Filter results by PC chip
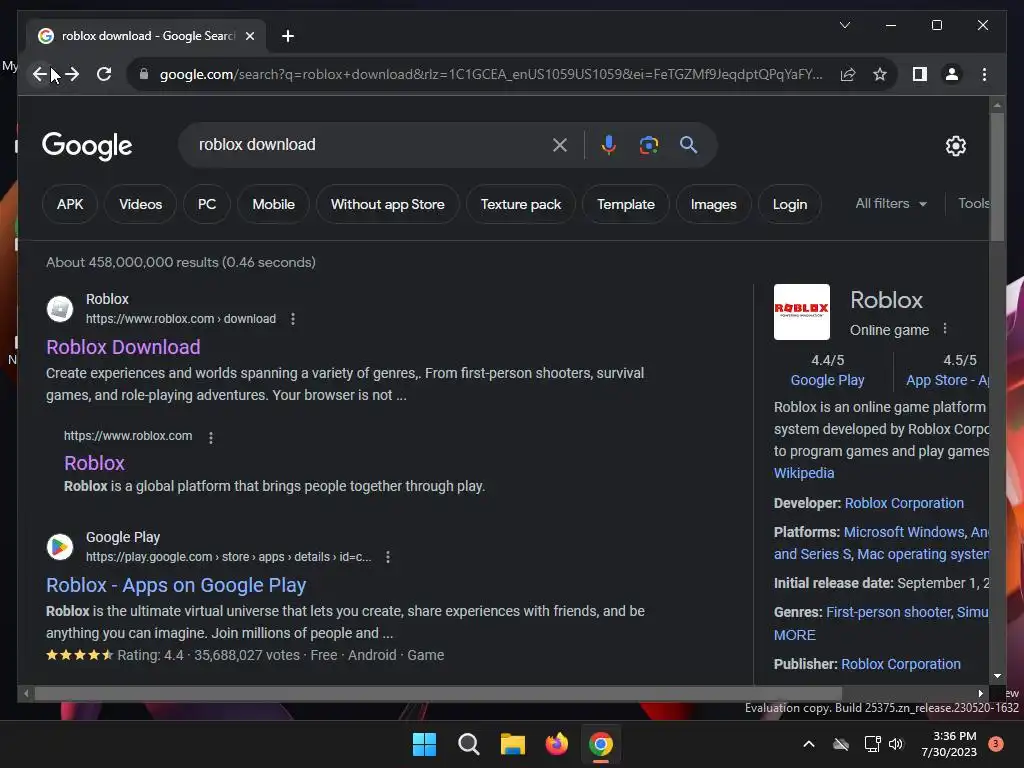1024x768 pixels. 207,204
